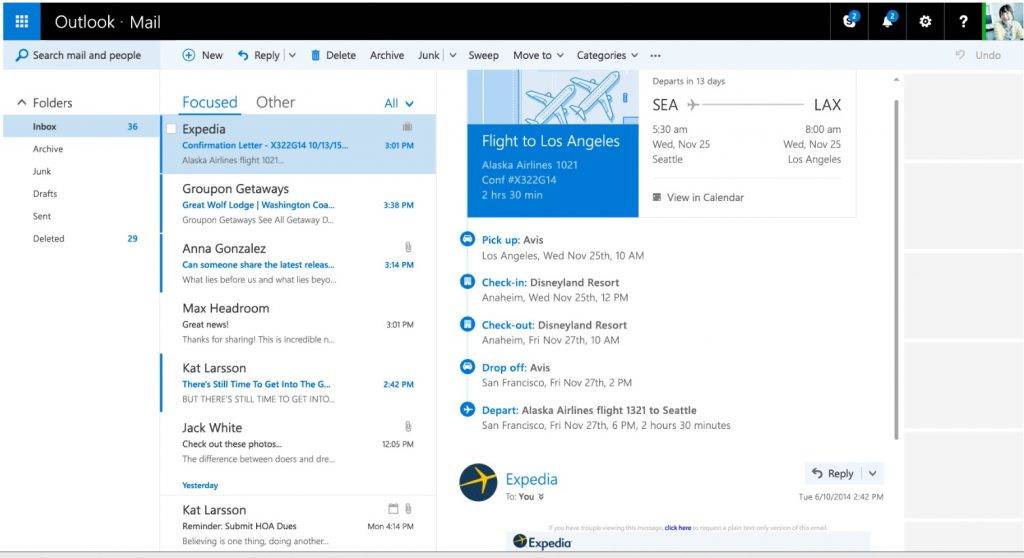Click the Outlook Mail title
Viewport: 1024px width, 558px height.
107,22
